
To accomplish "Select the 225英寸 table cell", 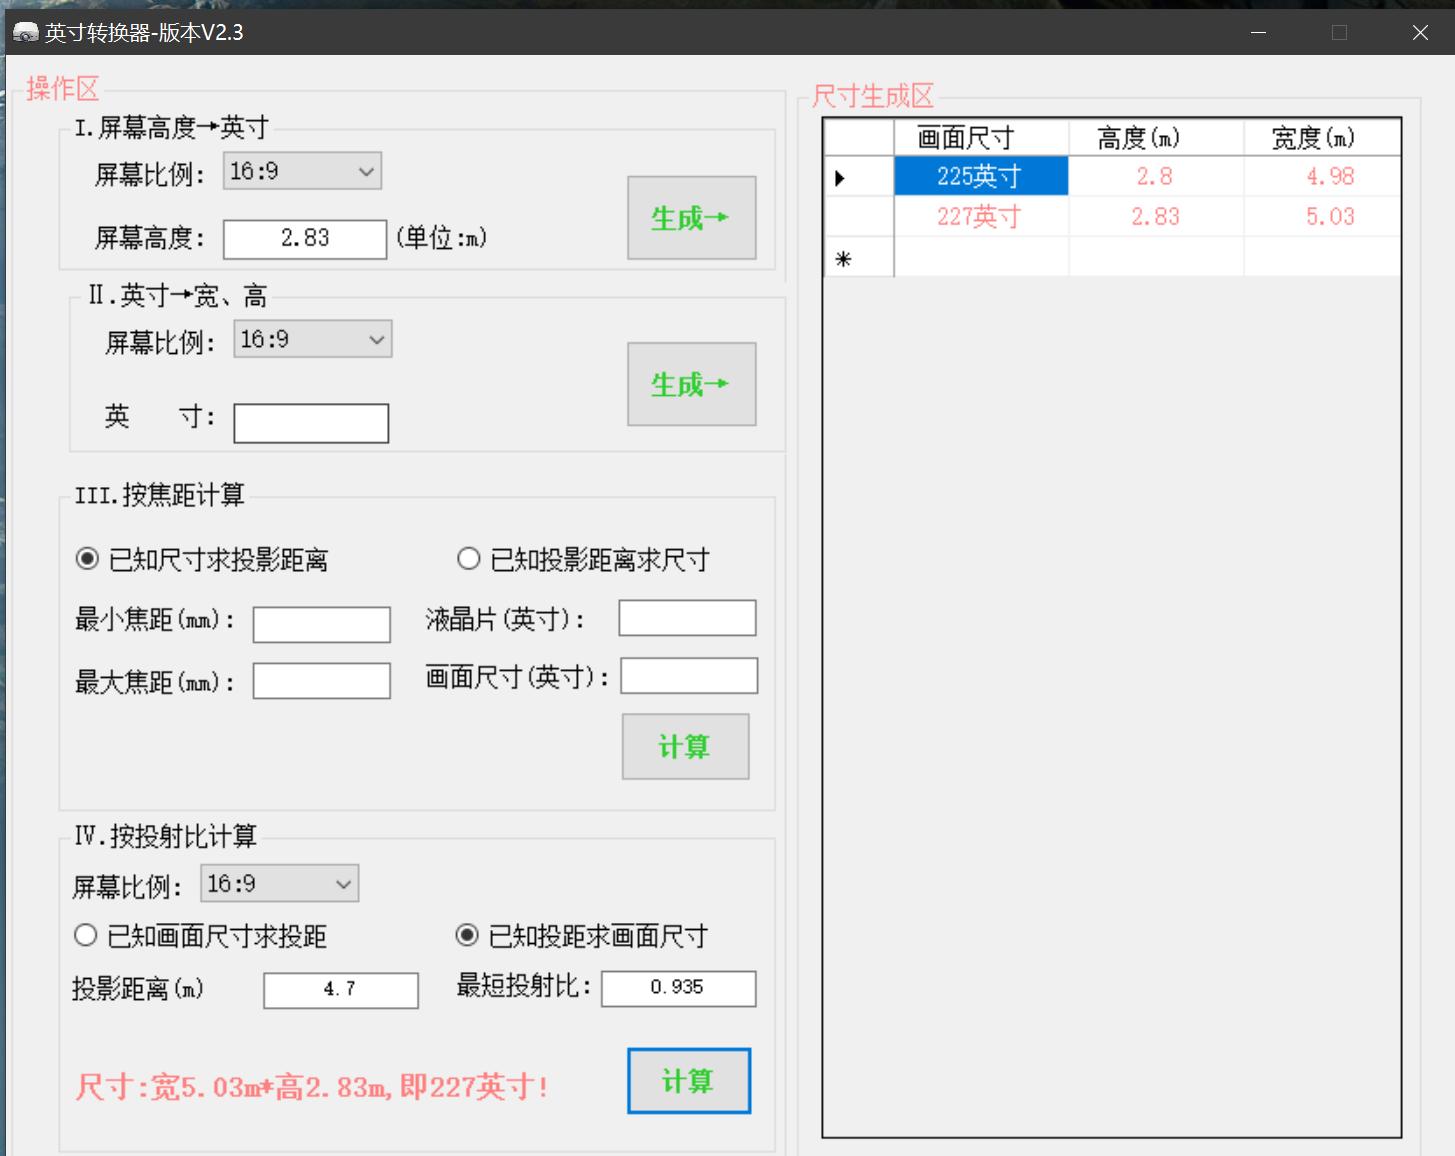I will tap(981, 176).
